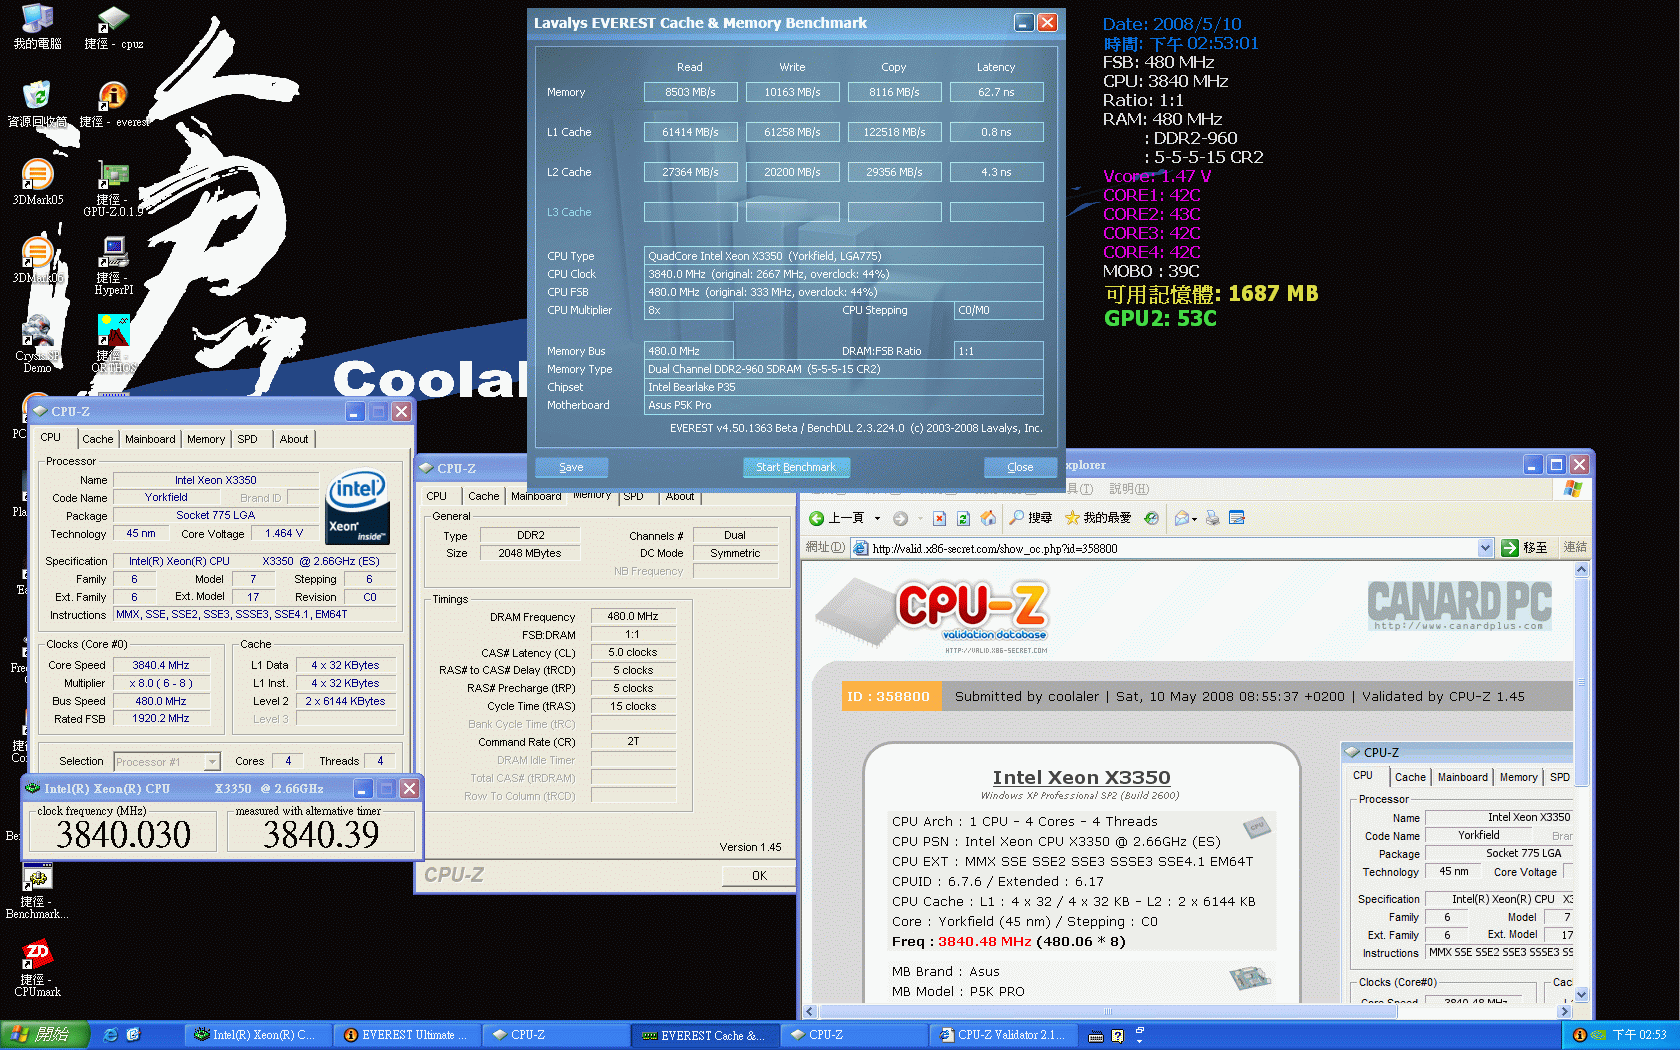Open the 我的電腦 desktop icon

click(37, 27)
